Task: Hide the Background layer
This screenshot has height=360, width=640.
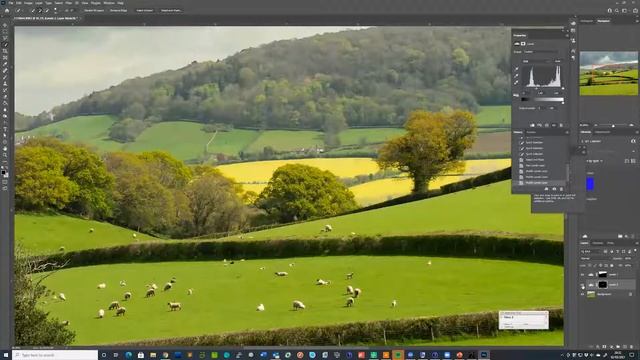Action: (582, 294)
